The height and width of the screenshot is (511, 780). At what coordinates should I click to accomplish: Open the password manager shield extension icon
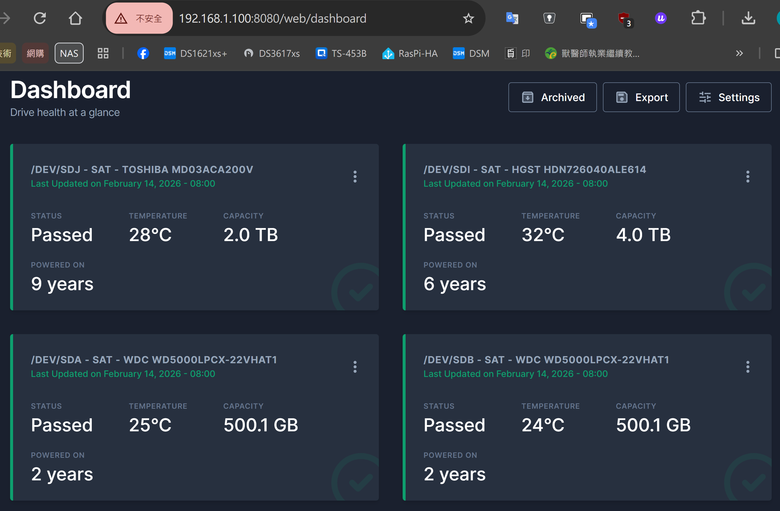point(549,18)
